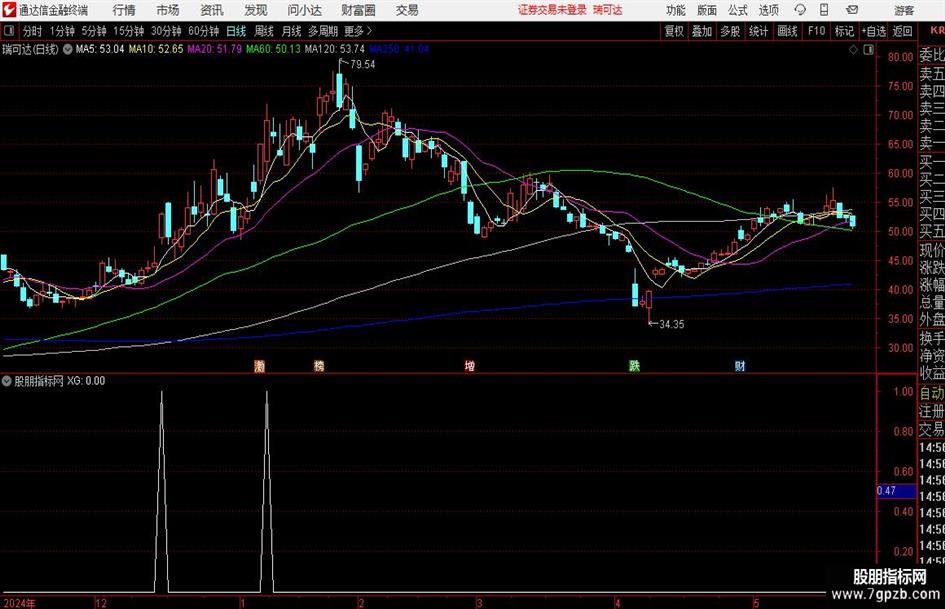The image size is (945, 609).
Task: Click the 叠加 overlay button
Action: pyautogui.click(x=702, y=31)
